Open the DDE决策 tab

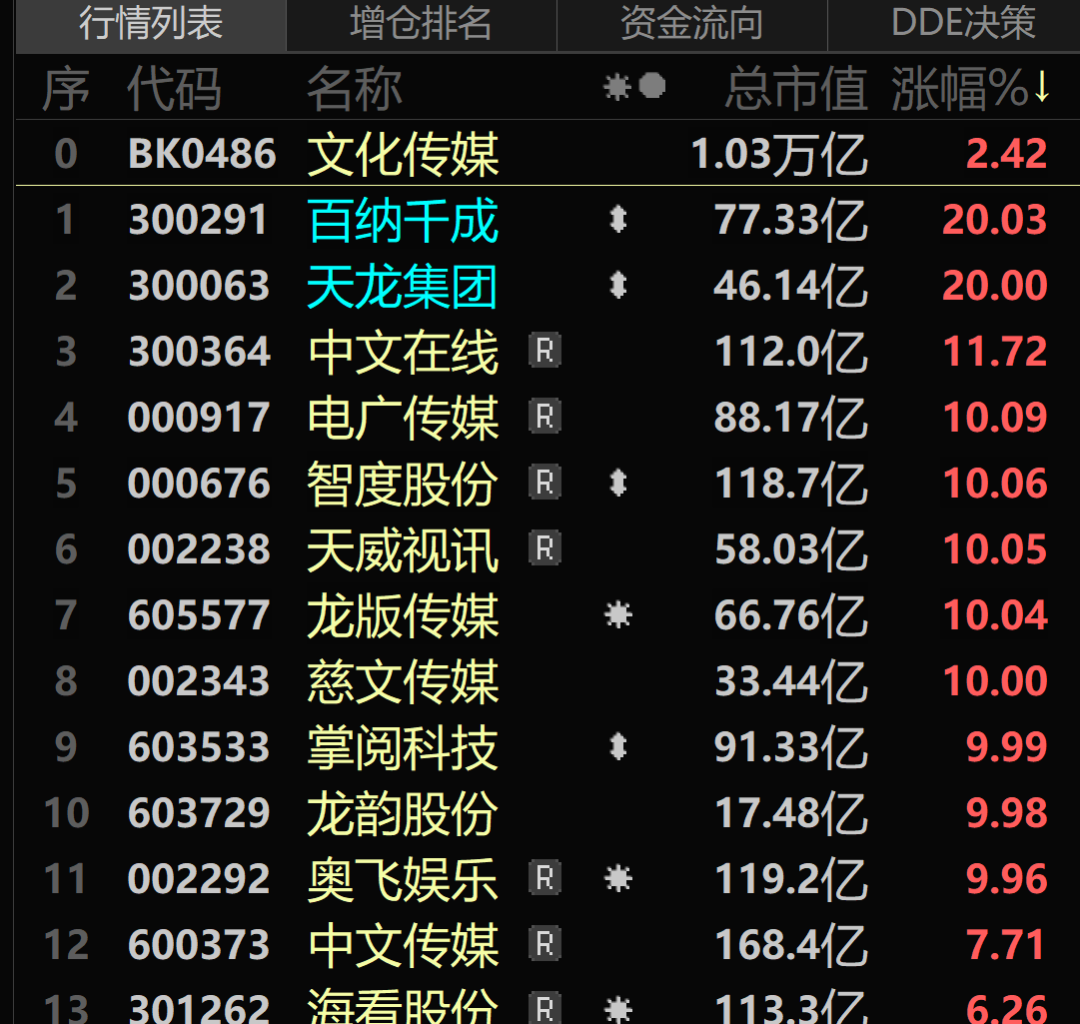[962, 25]
